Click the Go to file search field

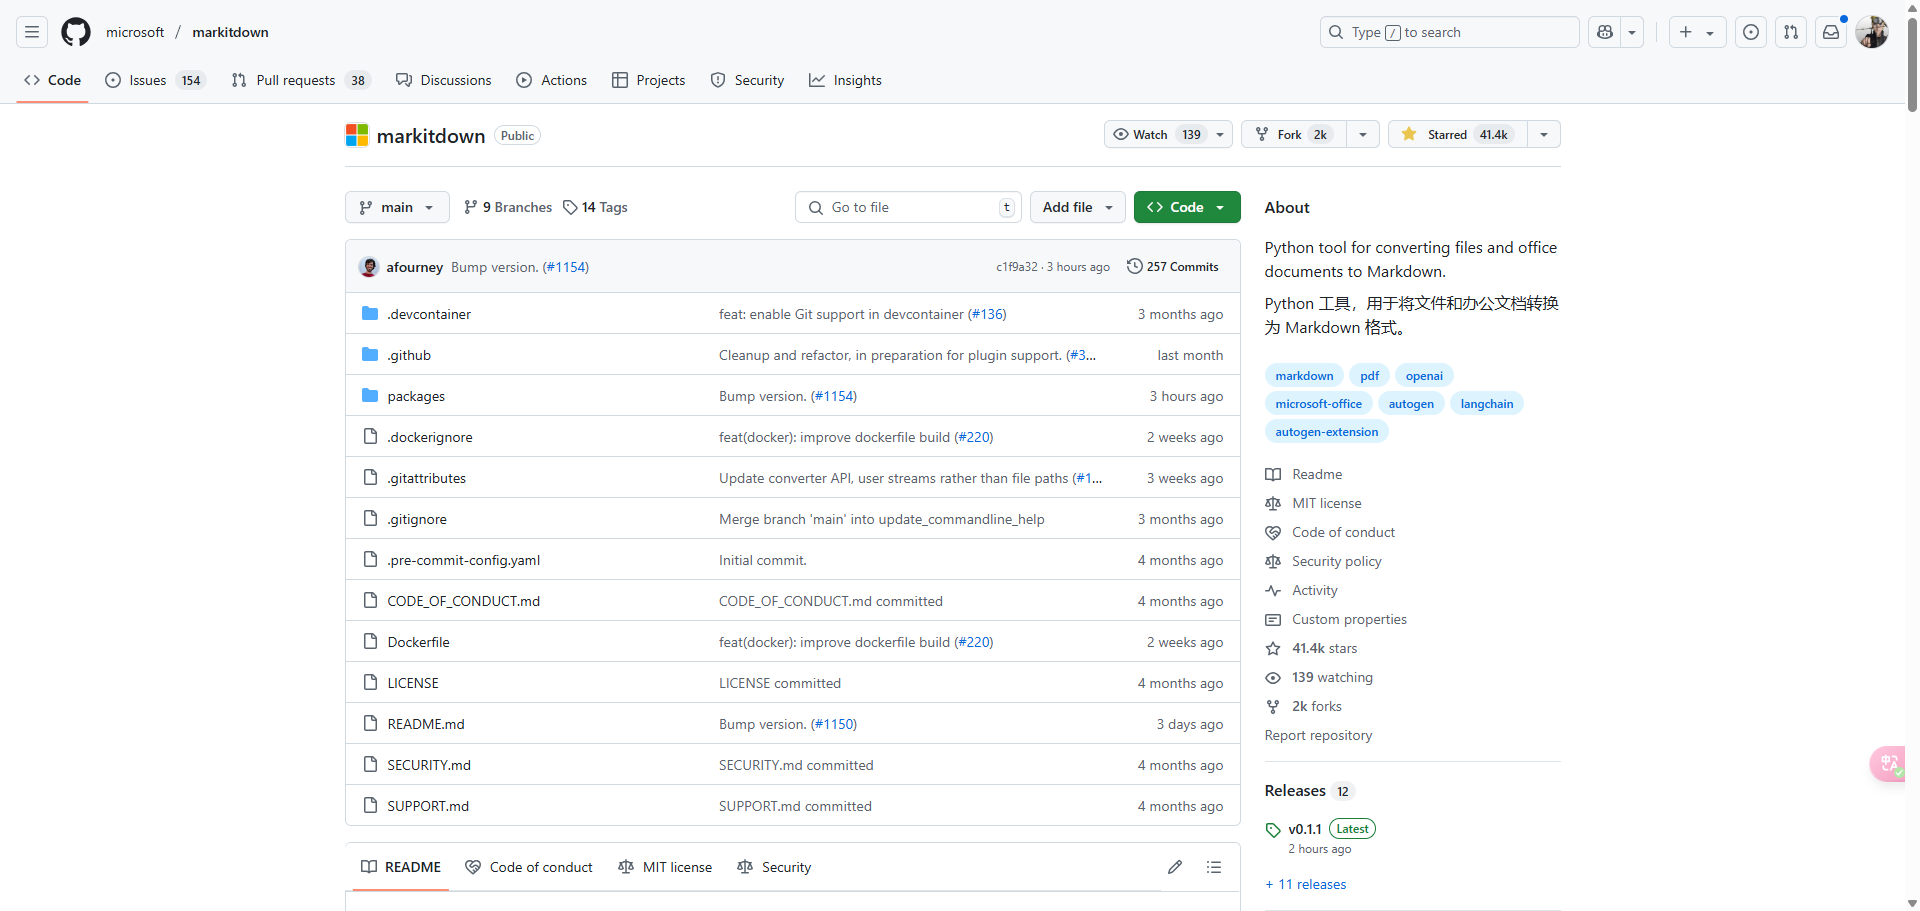click(x=908, y=207)
